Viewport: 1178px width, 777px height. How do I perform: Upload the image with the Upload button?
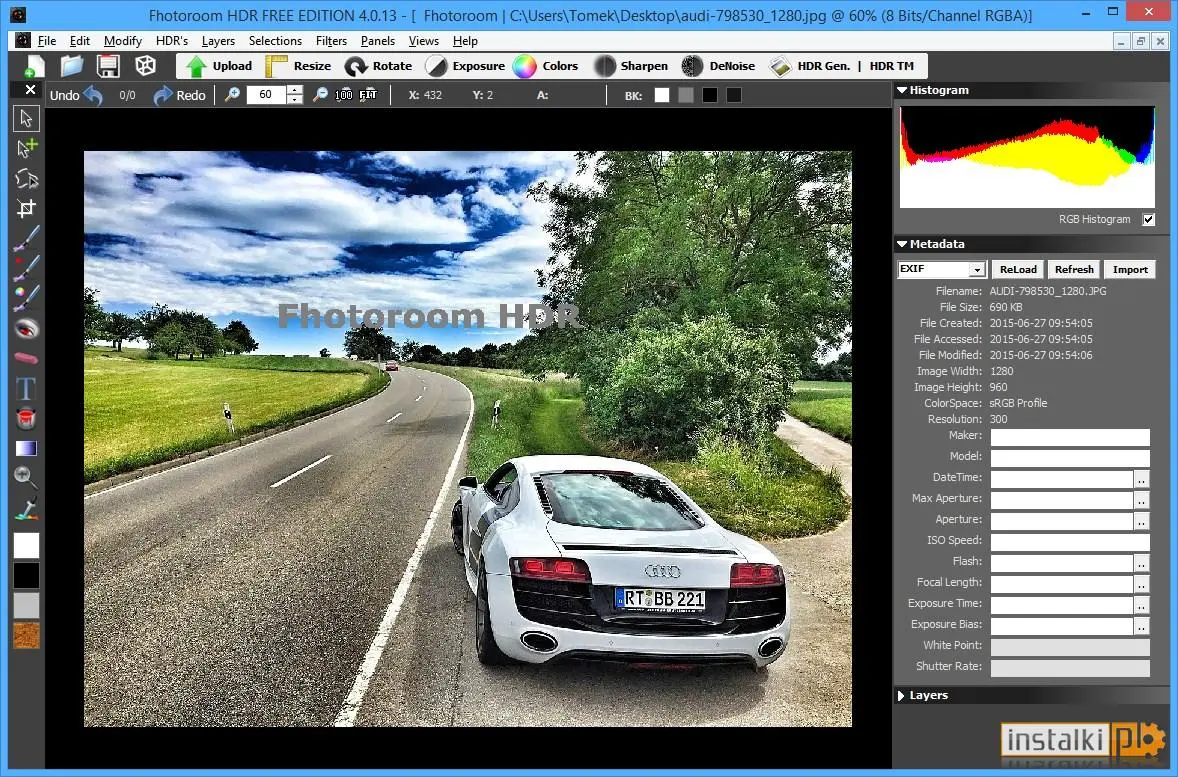click(x=219, y=66)
